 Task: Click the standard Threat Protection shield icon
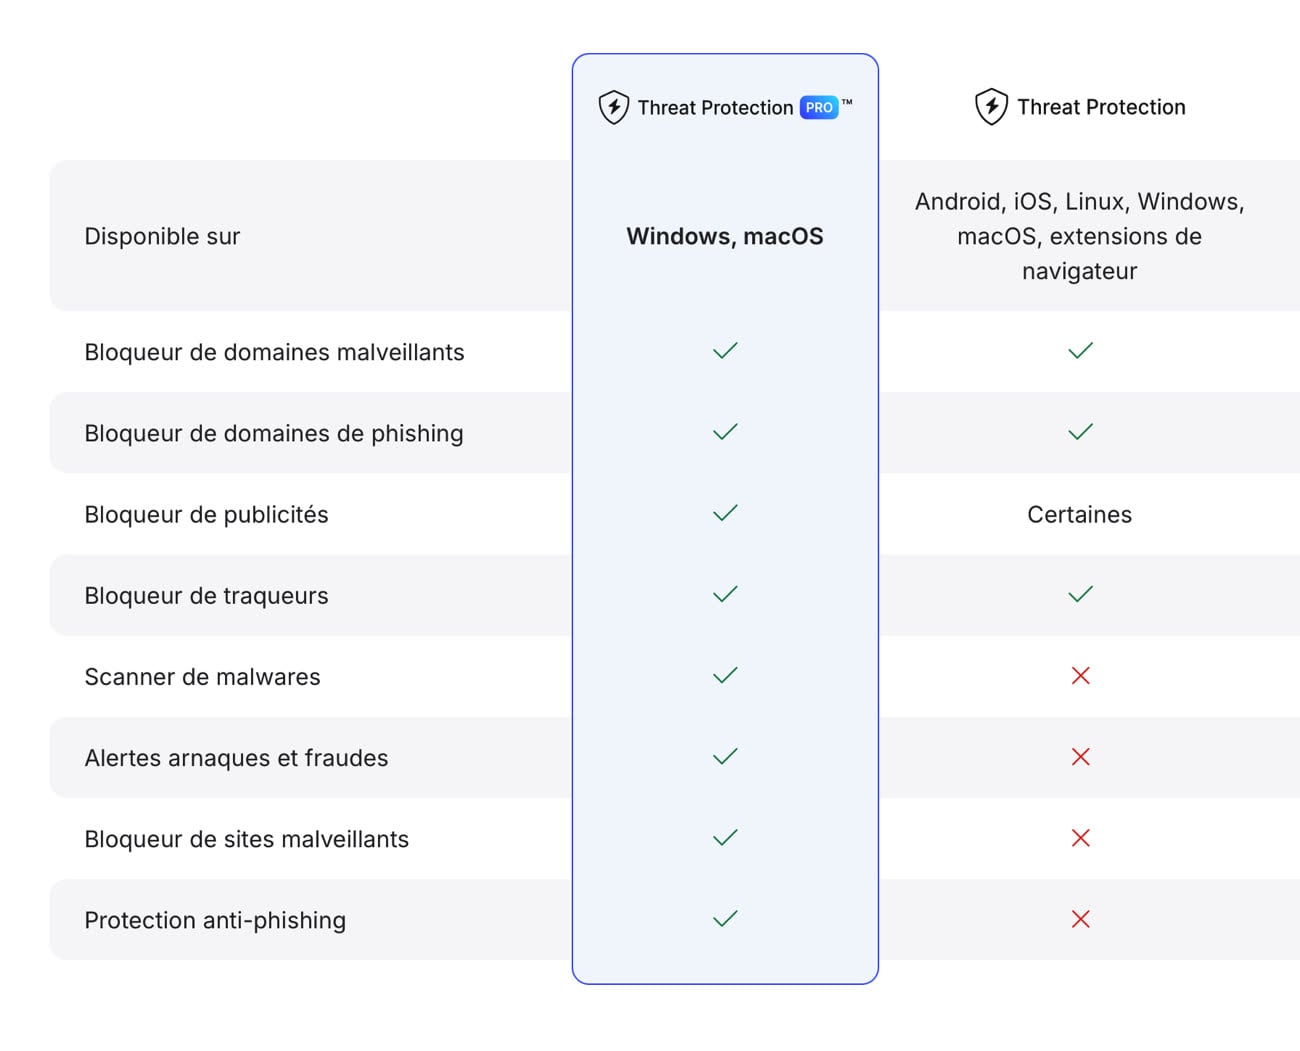[991, 107]
